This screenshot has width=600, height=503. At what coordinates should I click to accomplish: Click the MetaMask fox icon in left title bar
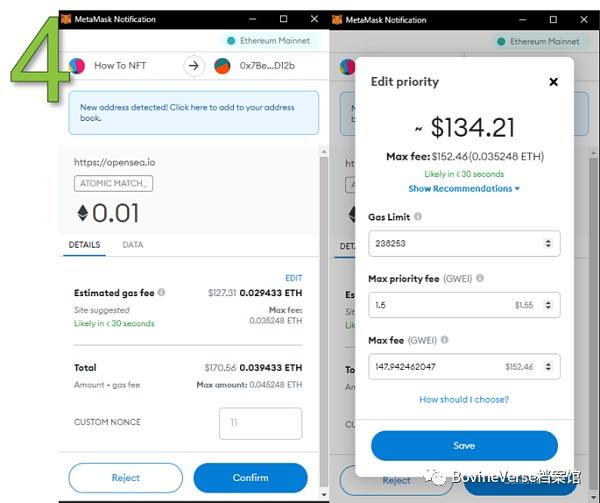66,19
